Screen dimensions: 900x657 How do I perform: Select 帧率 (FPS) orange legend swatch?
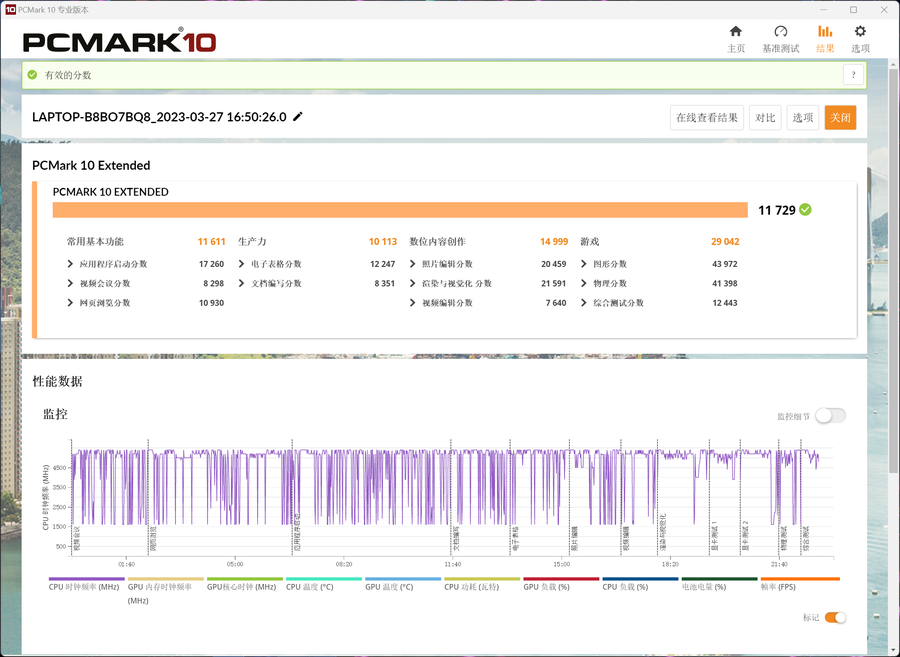[x=800, y=579]
